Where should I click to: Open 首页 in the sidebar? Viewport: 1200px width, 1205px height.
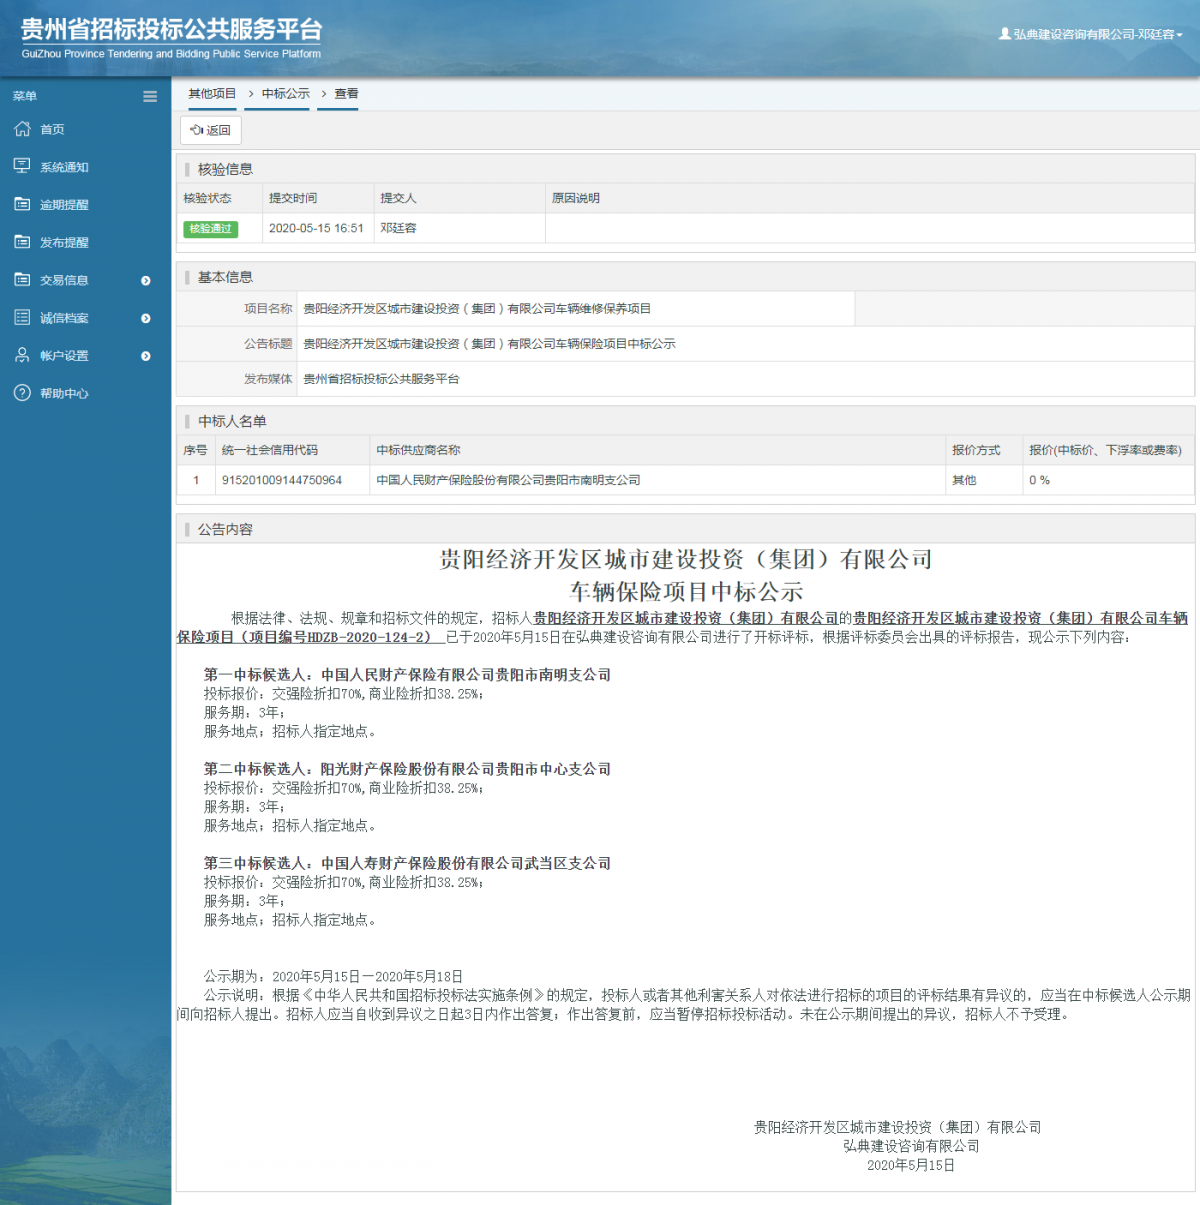(52, 130)
